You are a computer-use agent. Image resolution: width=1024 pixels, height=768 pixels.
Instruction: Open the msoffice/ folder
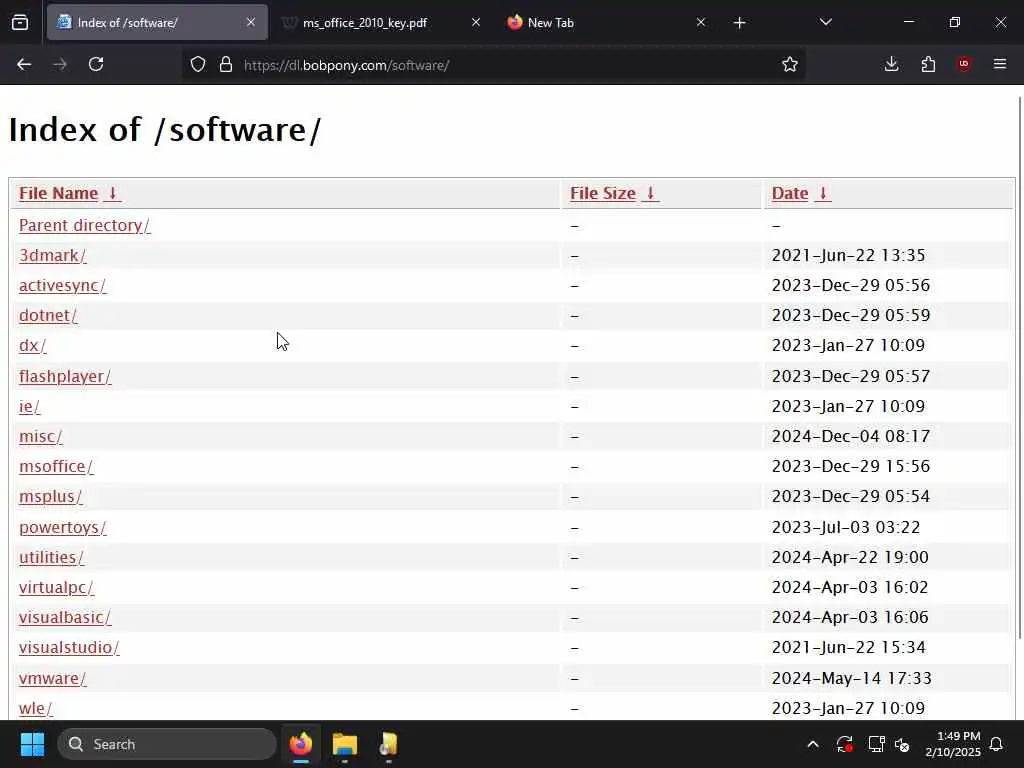coord(56,467)
